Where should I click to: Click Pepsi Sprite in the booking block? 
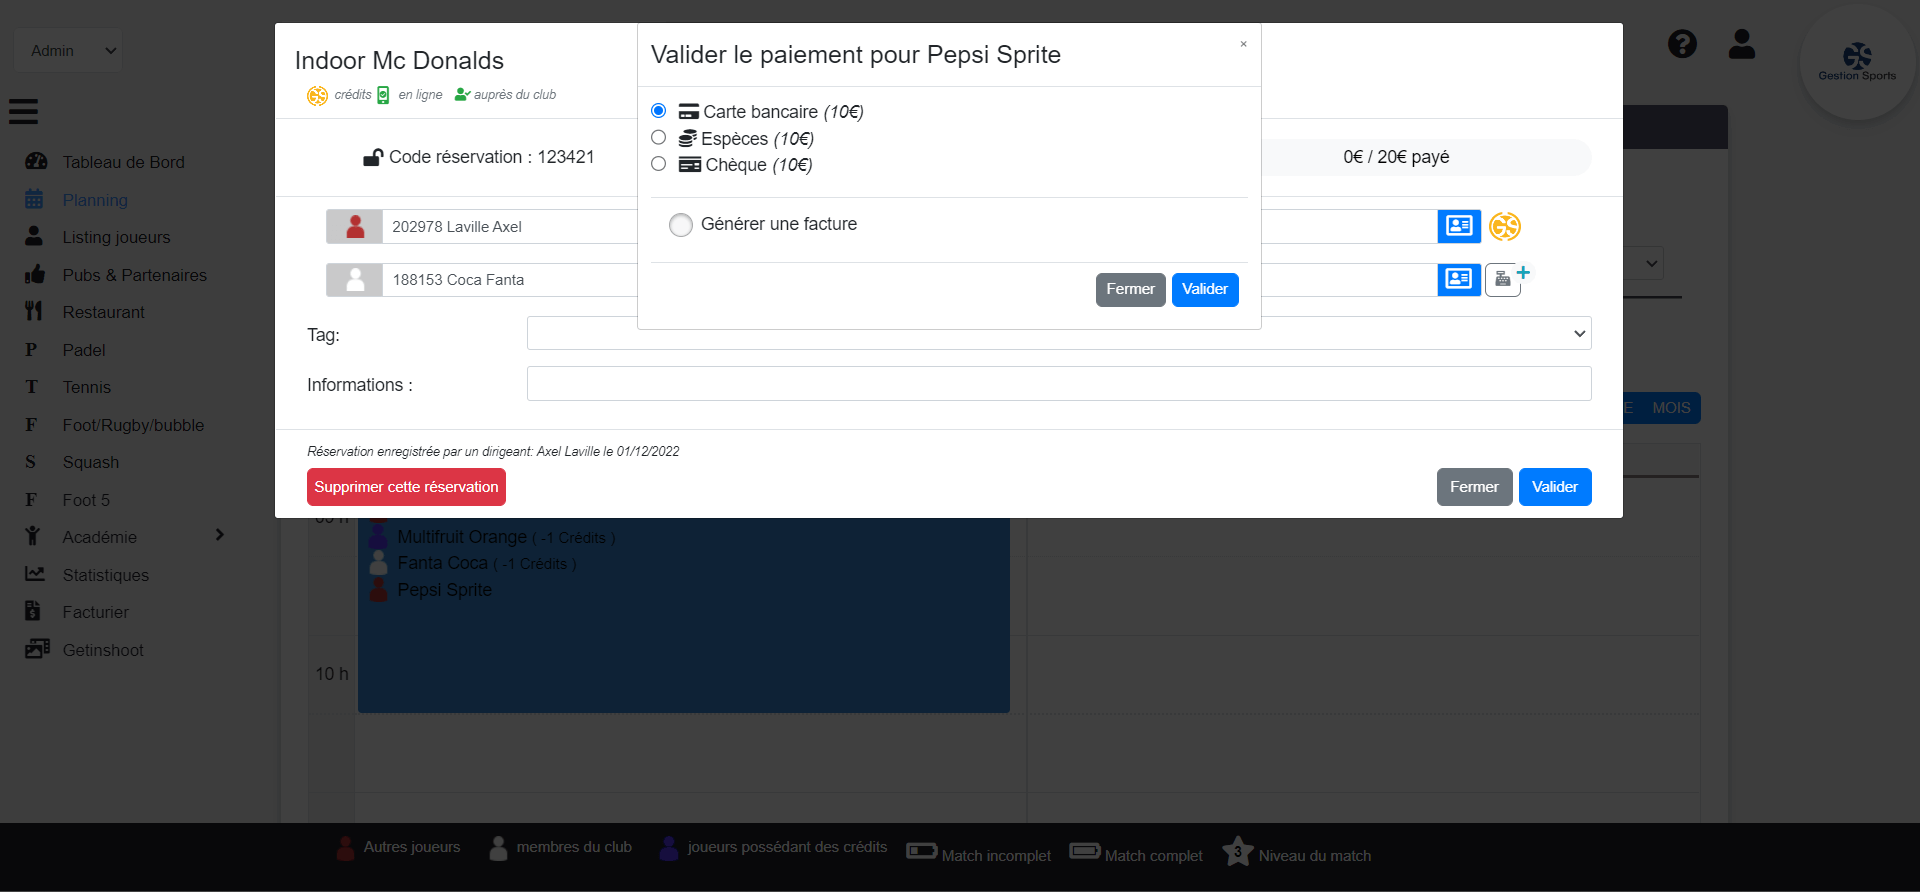[x=444, y=590]
